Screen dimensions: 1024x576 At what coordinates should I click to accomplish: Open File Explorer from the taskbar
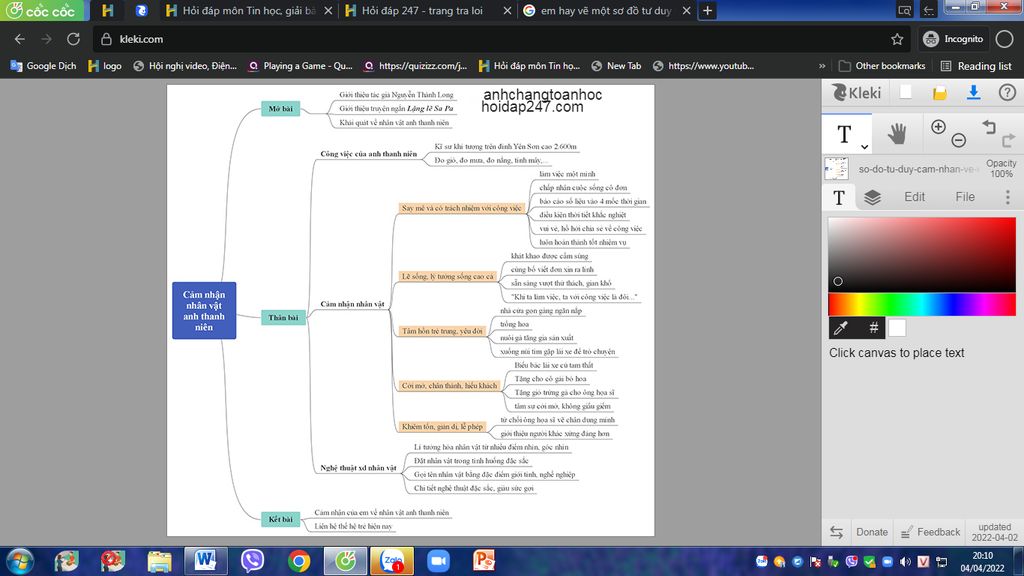(159, 561)
